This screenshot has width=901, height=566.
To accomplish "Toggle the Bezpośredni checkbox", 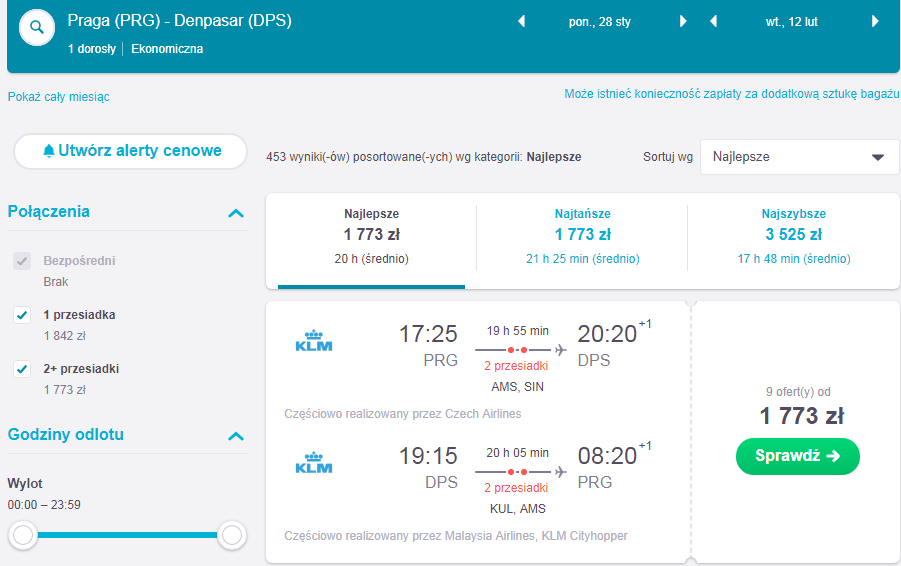I will point(22,261).
